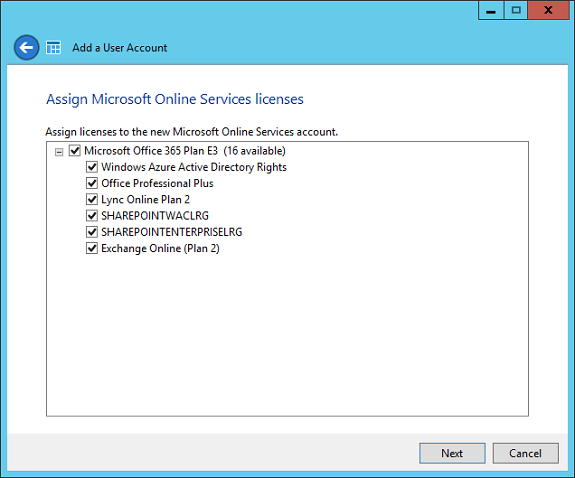Image resolution: width=575 pixels, height=478 pixels.
Task: Uncheck Office Professional Plus license
Action: click(92, 183)
